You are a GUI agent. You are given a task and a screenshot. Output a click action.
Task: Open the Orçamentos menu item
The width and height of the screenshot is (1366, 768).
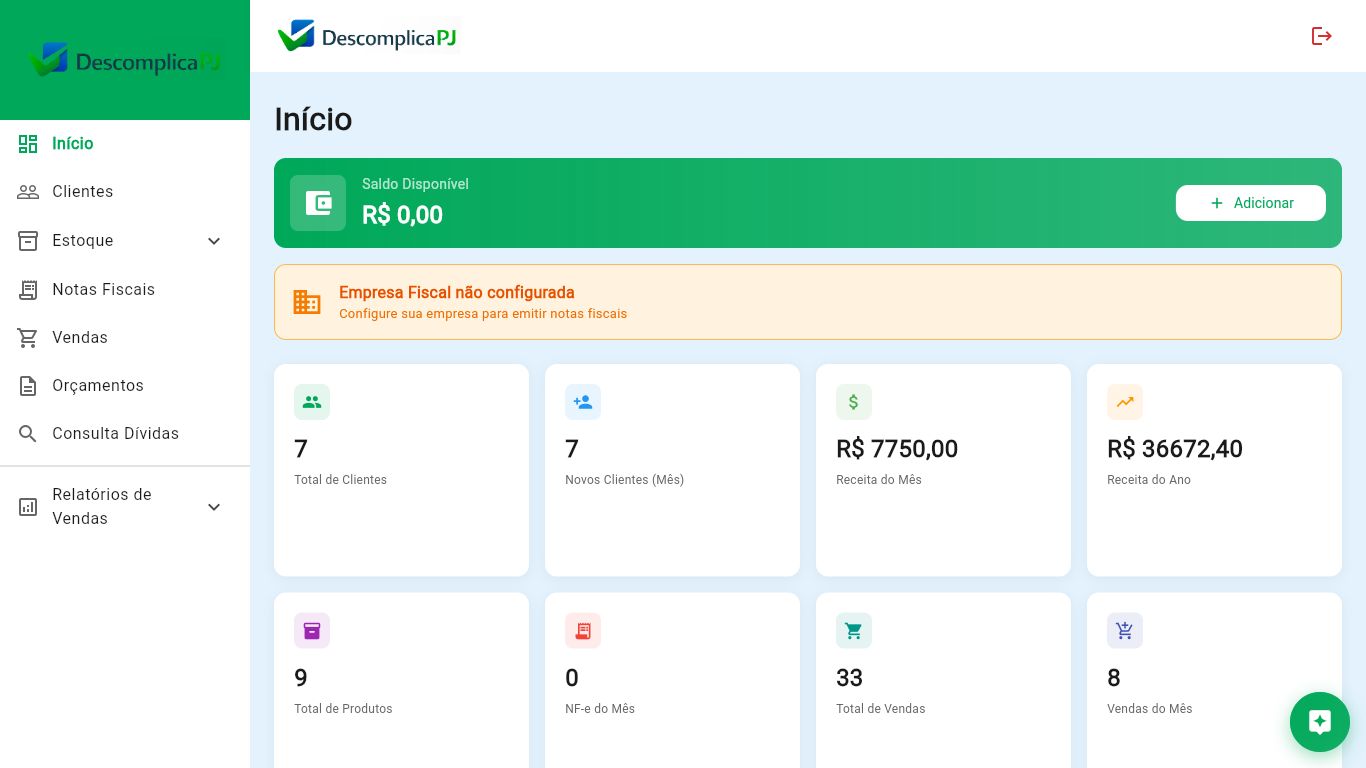(125, 386)
